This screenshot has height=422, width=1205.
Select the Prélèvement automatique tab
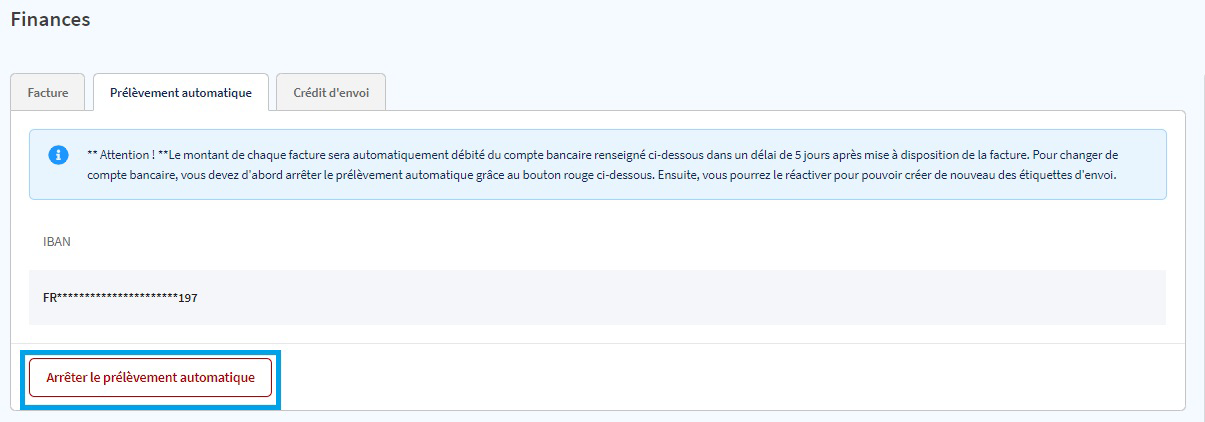tap(181, 92)
